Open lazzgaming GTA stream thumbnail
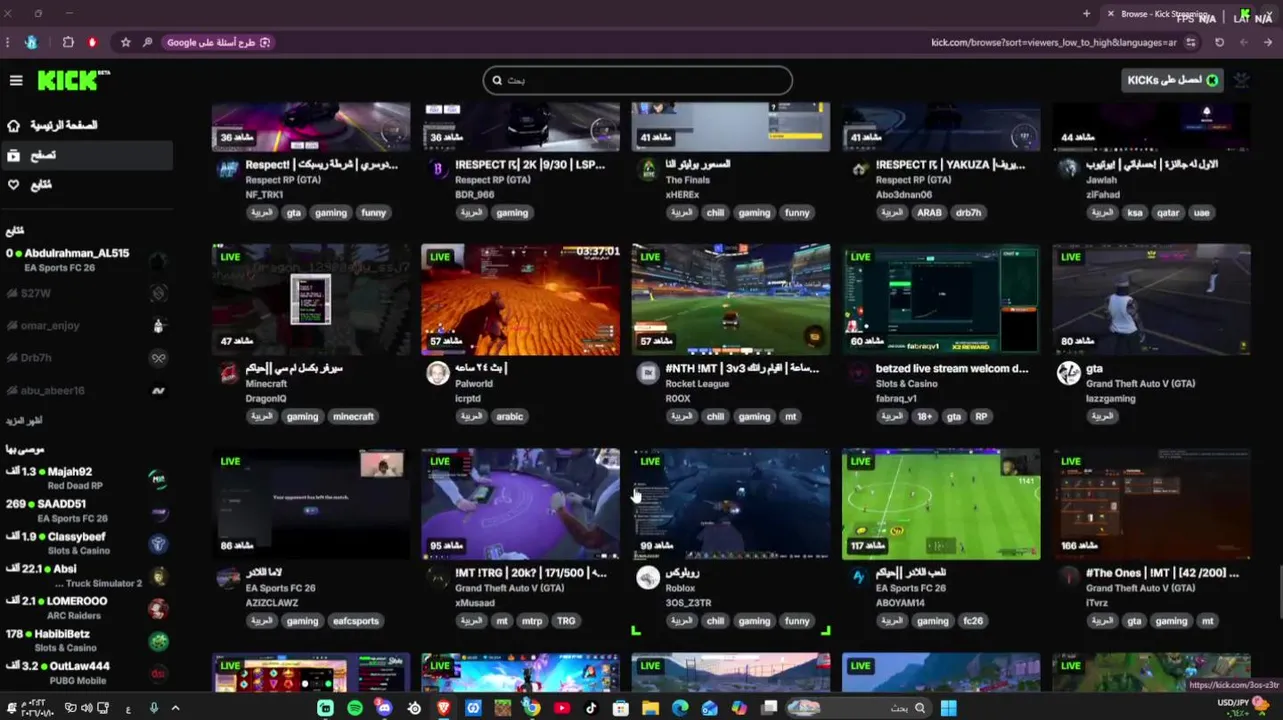Screen dimensions: 1283x720 click(1151, 299)
